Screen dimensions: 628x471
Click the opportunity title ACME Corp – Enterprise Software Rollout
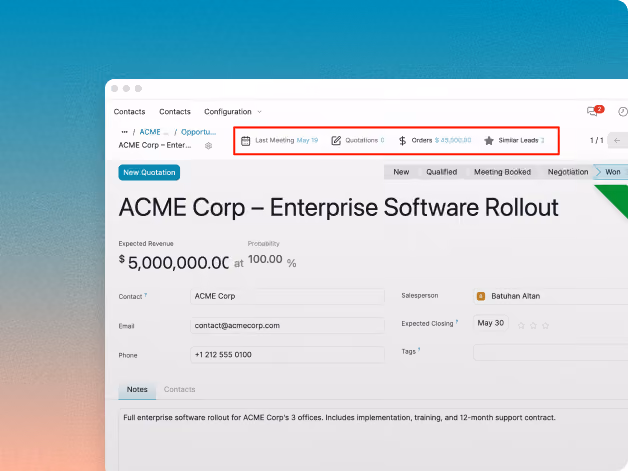[x=338, y=207]
